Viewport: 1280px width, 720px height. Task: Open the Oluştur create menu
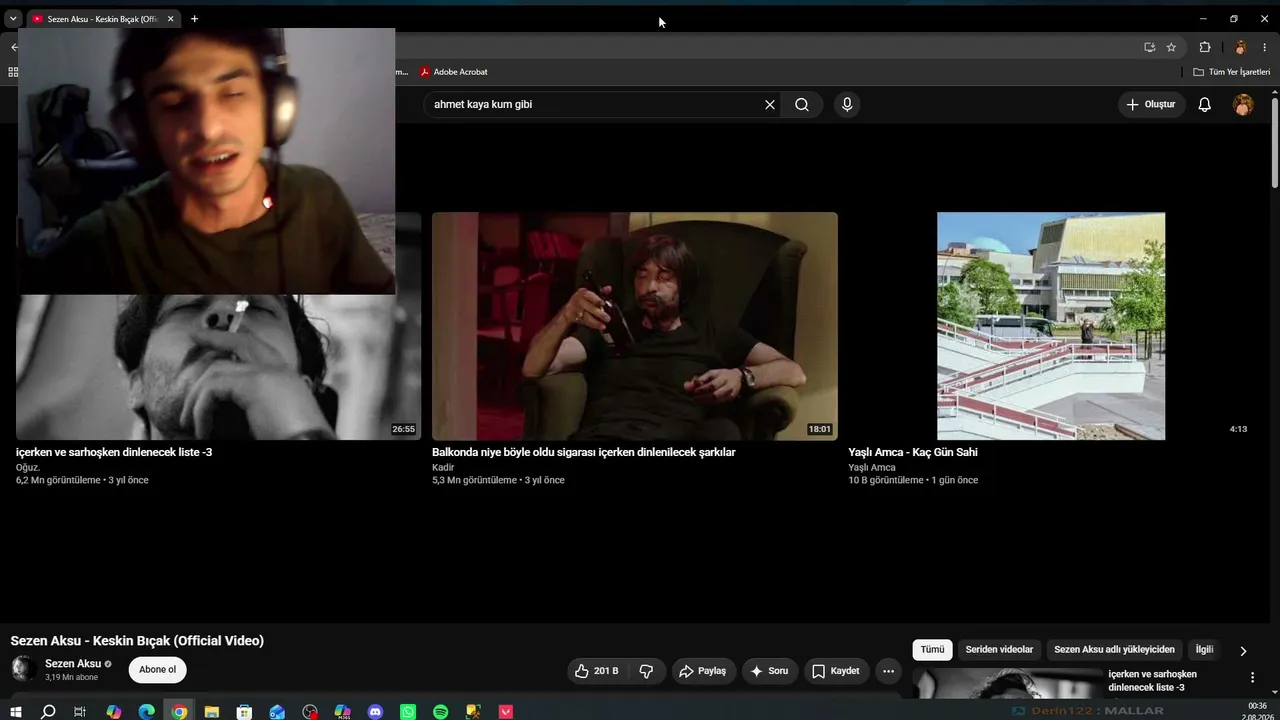(x=1151, y=104)
